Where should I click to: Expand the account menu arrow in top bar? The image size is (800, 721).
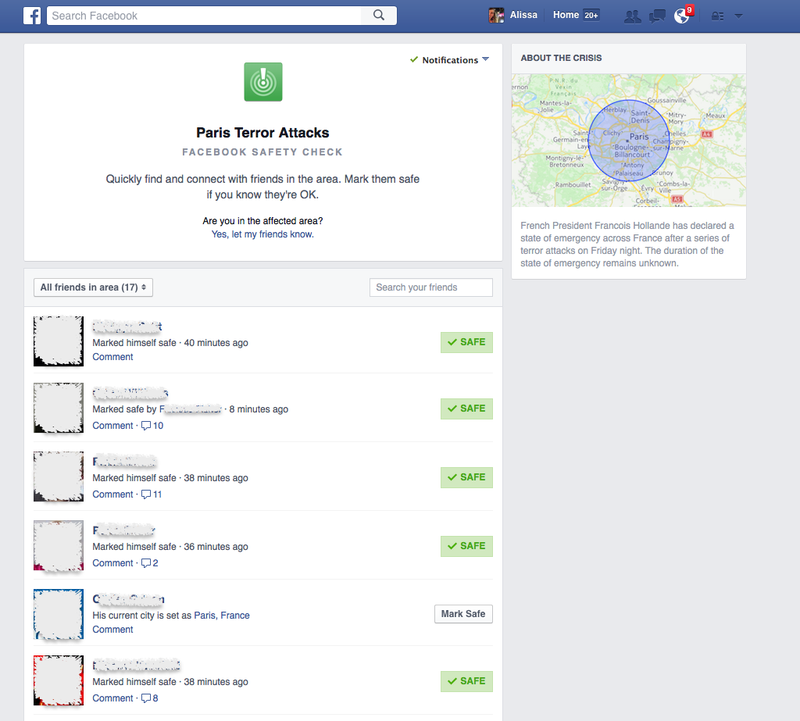coord(738,16)
